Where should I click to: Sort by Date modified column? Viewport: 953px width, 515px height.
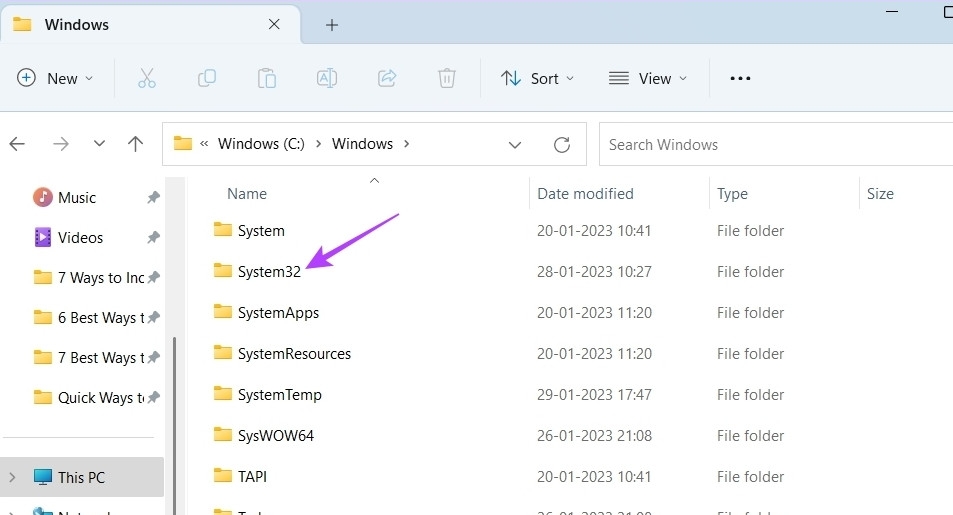(585, 193)
